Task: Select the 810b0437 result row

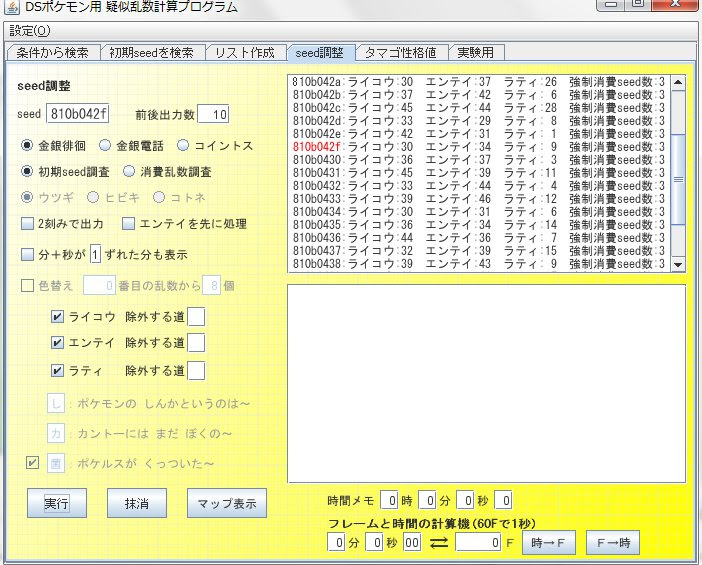Action: (x=479, y=251)
